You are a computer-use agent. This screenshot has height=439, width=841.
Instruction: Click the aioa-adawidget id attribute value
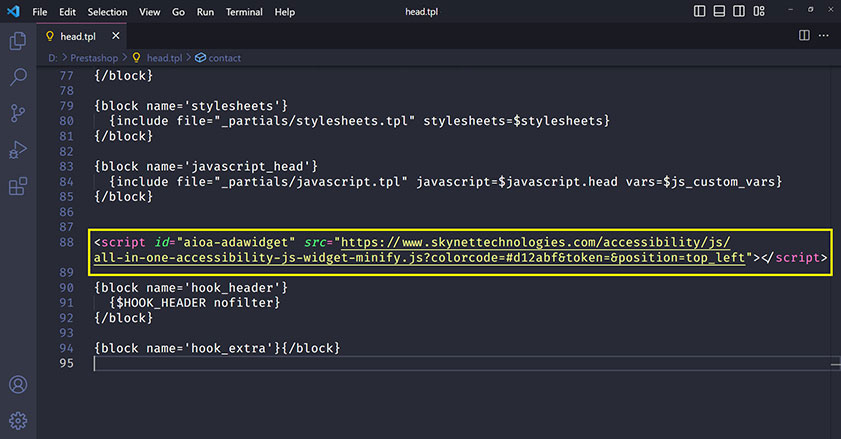[236, 243]
